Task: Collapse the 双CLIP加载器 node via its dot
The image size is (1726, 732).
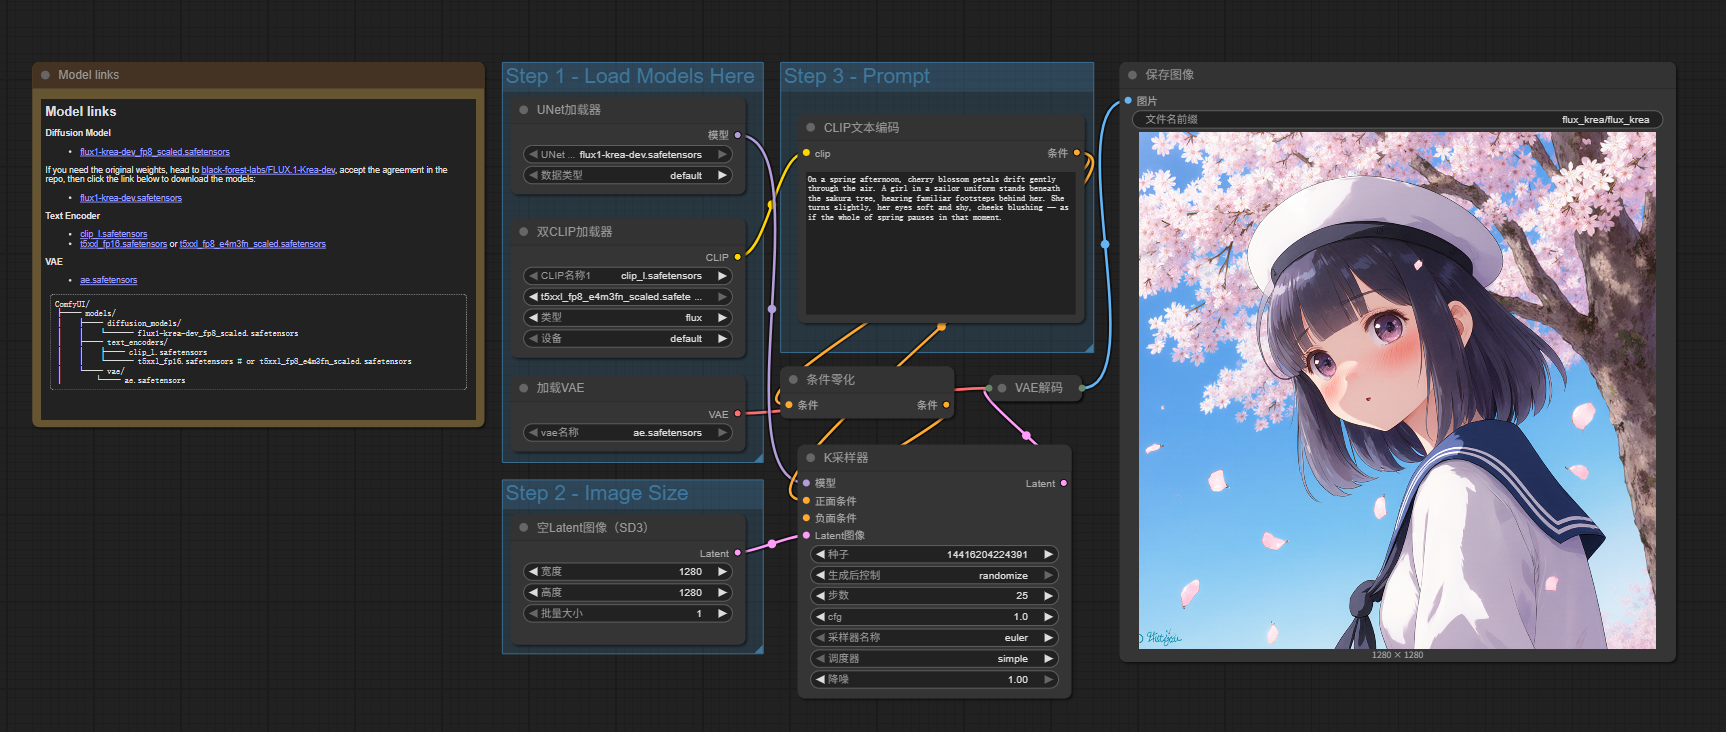Action: click(x=524, y=232)
